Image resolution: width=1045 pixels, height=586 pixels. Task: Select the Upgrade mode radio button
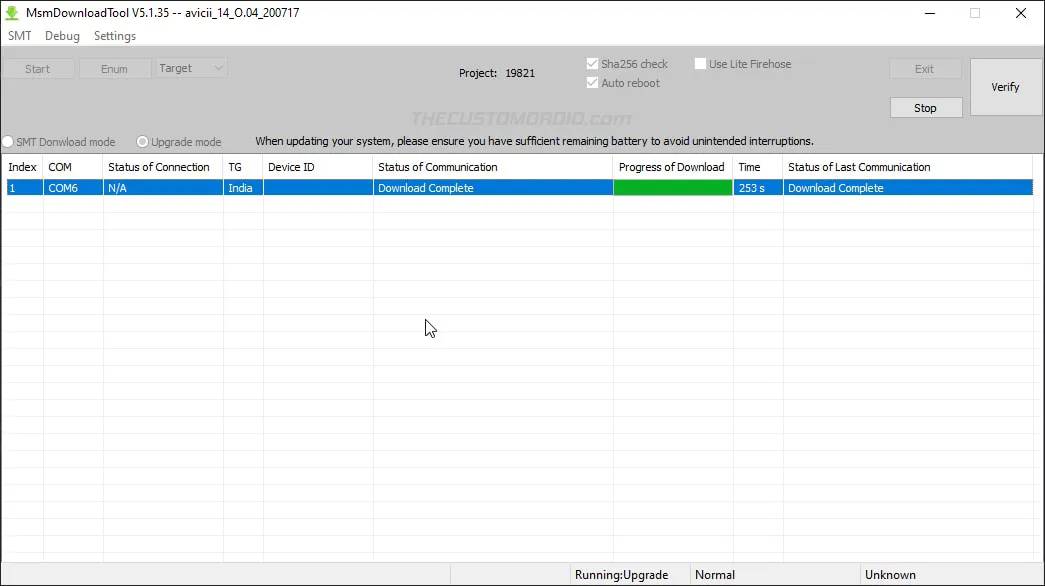142,142
